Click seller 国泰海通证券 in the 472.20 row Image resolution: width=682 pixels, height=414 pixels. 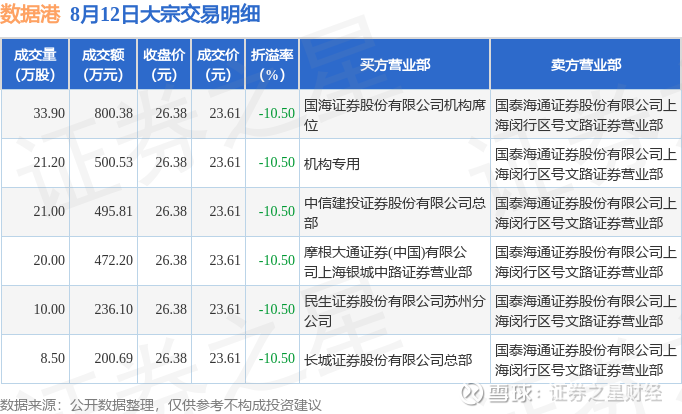[585, 262]
